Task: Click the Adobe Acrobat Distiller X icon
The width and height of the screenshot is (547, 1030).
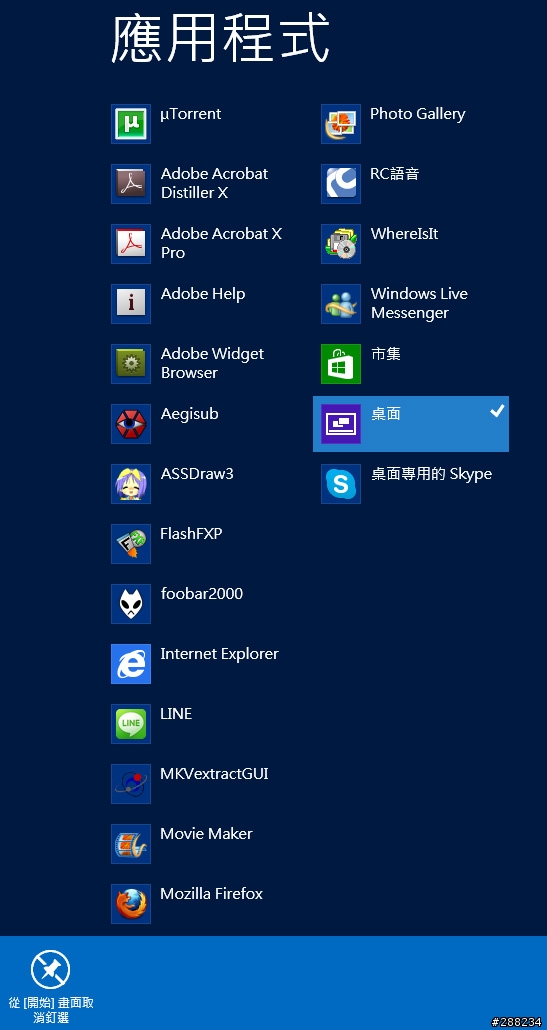Action: tap(131, 184)
